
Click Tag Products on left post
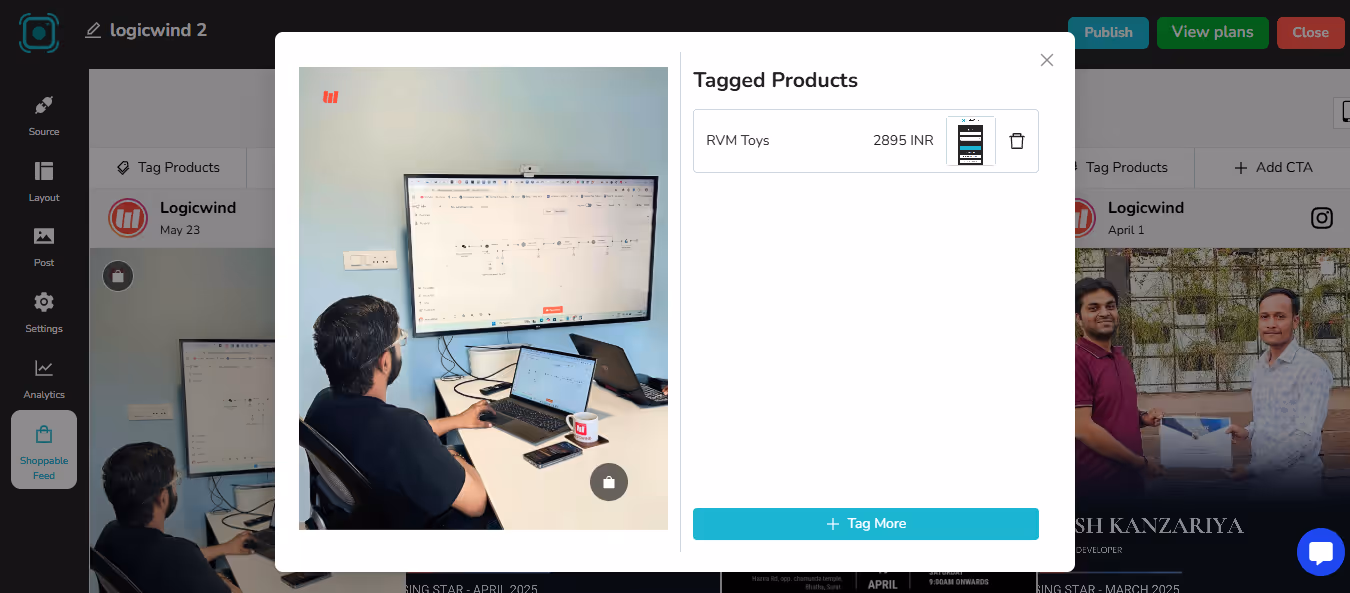pyautogui.click(x=168, y=167)
